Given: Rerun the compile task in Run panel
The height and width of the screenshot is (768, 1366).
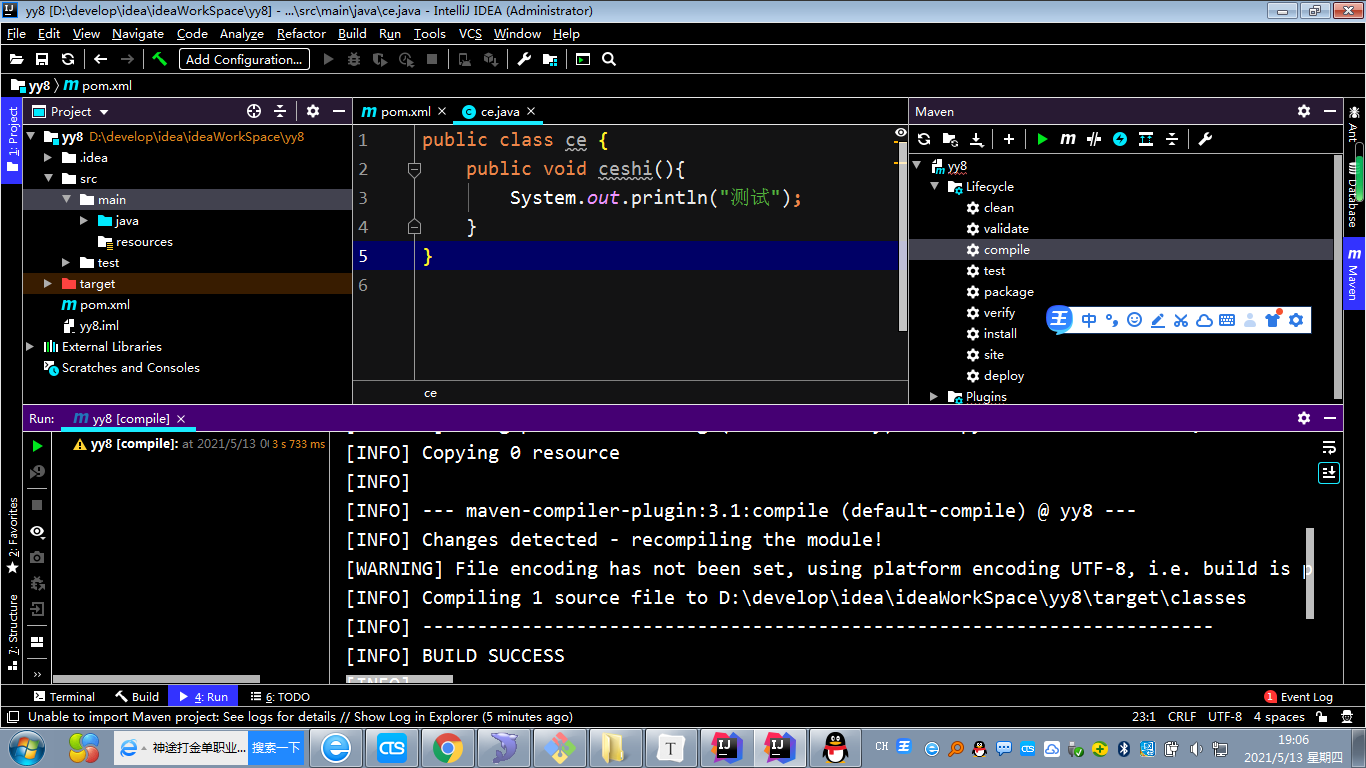Looking at the screenshot, I should point(38,446).
